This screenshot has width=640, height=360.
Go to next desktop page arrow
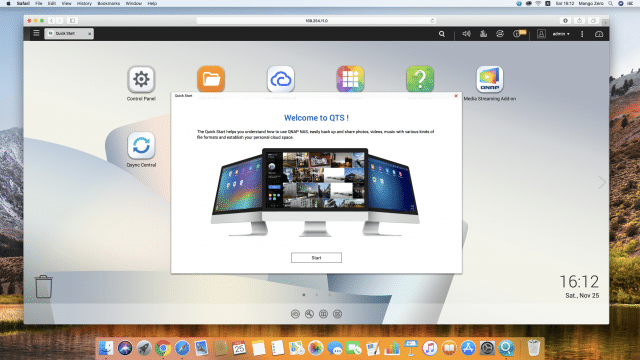click(x=602, y=182)
